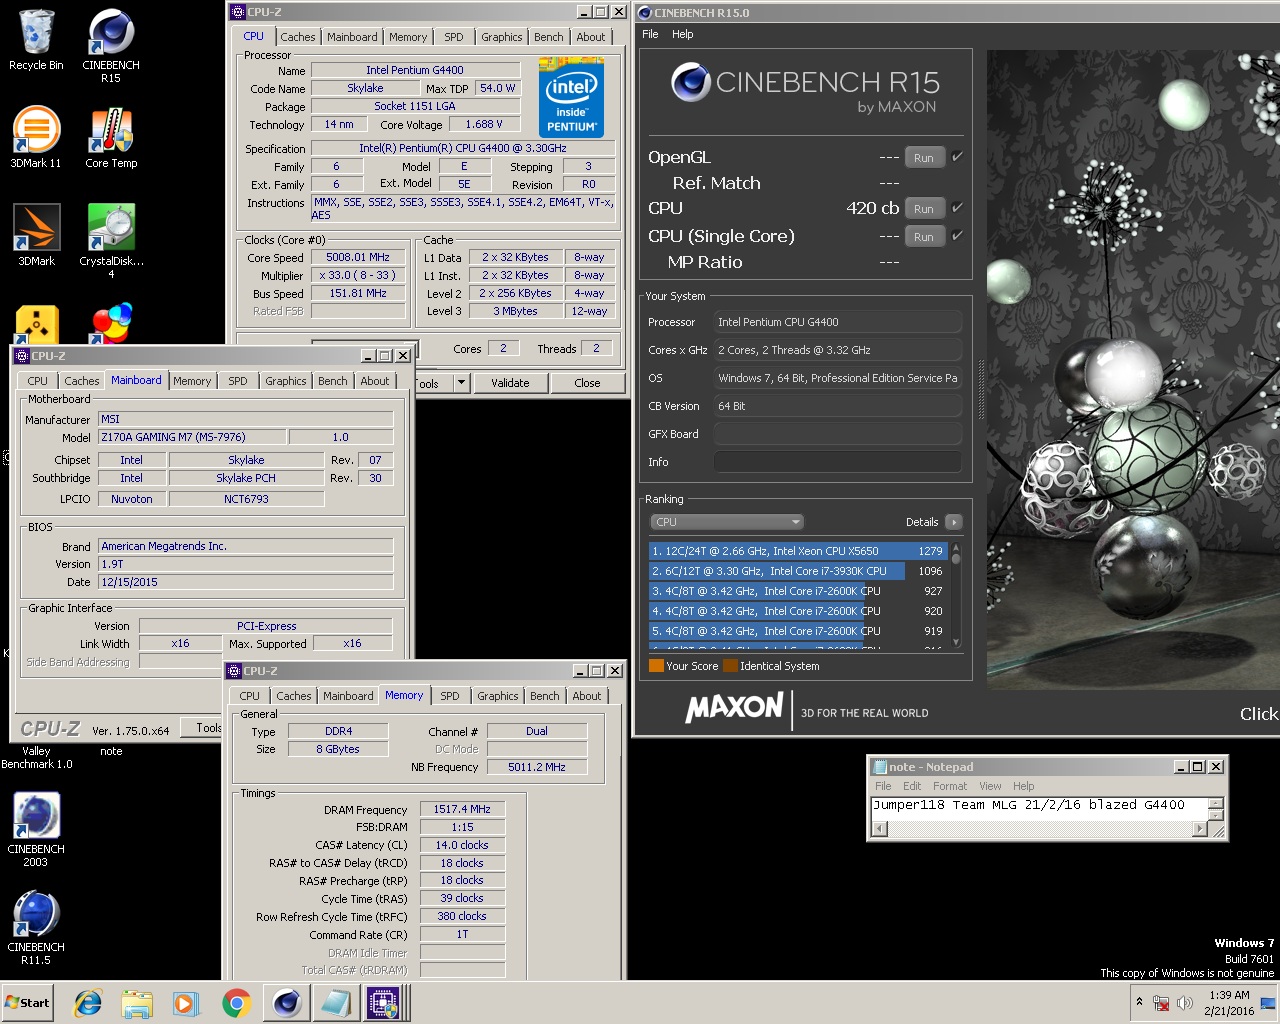1280x1024 pixels.
Task: Open the CPU-Z Tools dropdown arrow
Action: (461, 383)
